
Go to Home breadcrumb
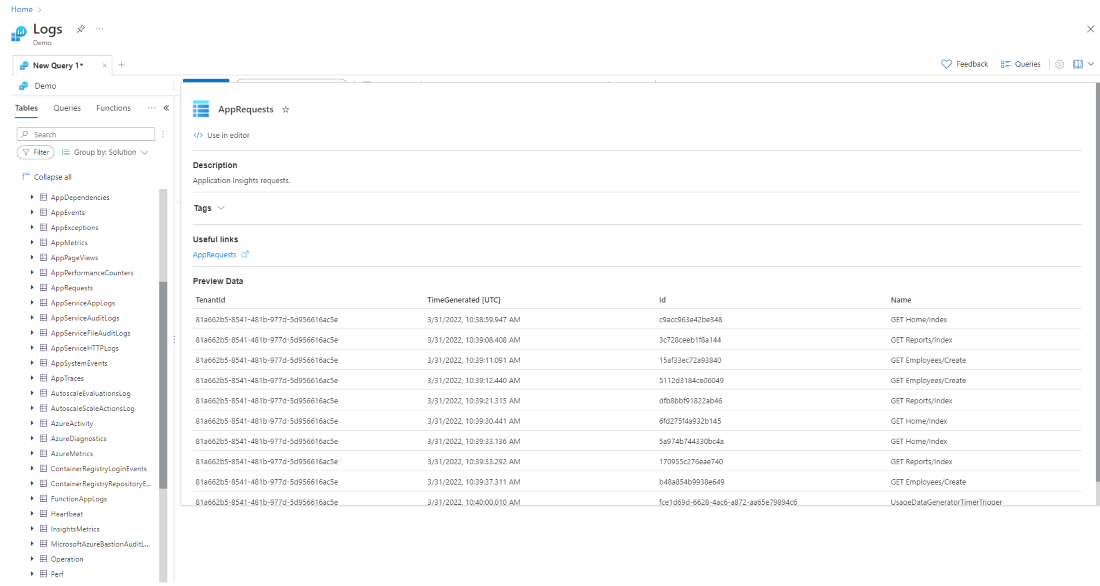point(22,9)
